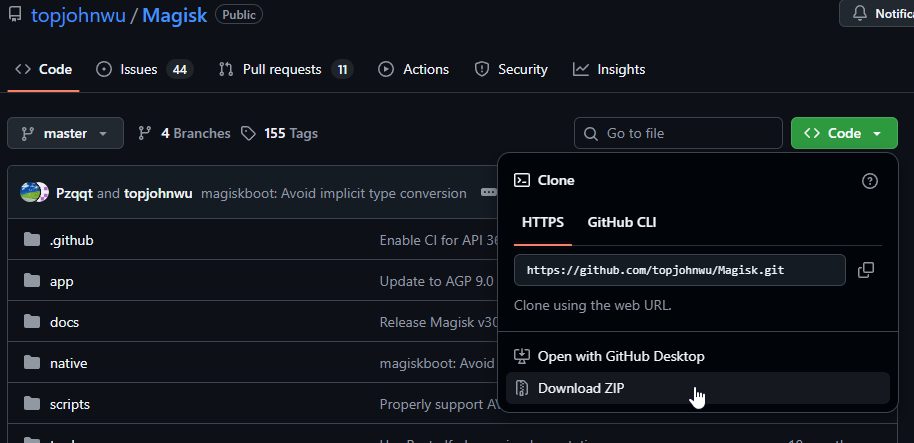The image size is (914, 443).
Task: Click the magnifier icon in Go to file
Action: click(x=590, y=134)
